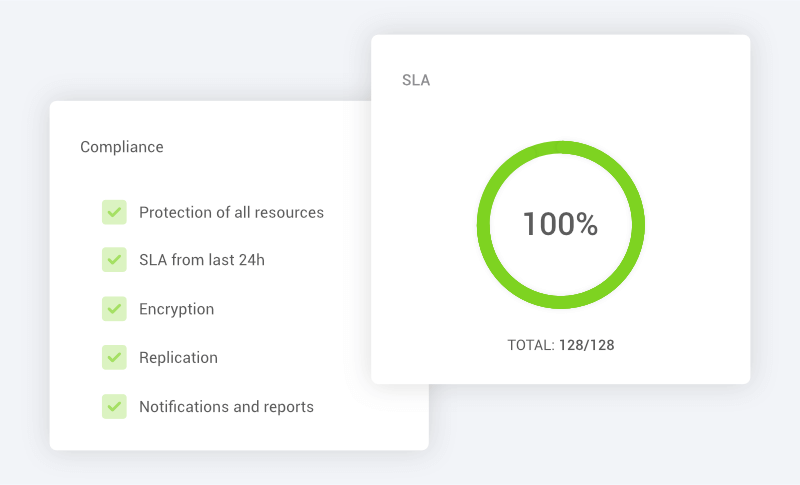Uncheck the SLA from last 24h checkbox
Viewport: 800px width, 485px height.
click(114, 260)
